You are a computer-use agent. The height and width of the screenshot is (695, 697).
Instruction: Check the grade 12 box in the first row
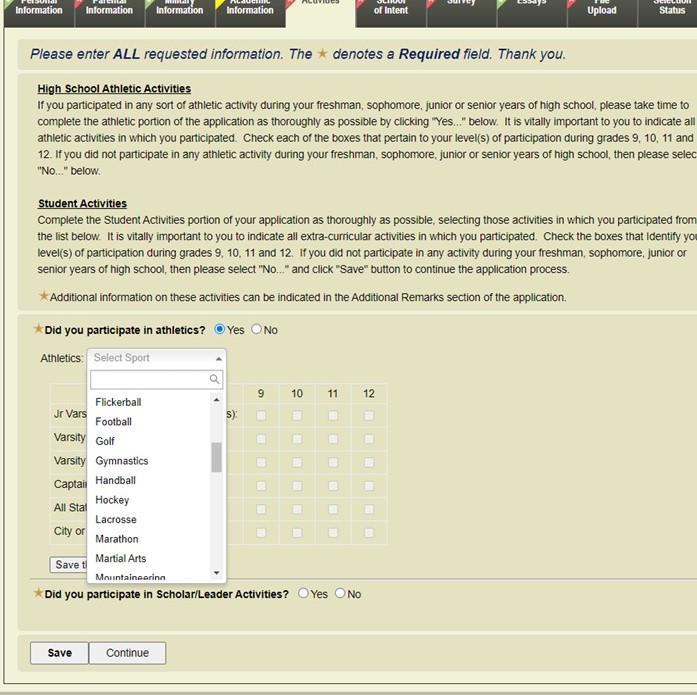click(x=369, y=415)
